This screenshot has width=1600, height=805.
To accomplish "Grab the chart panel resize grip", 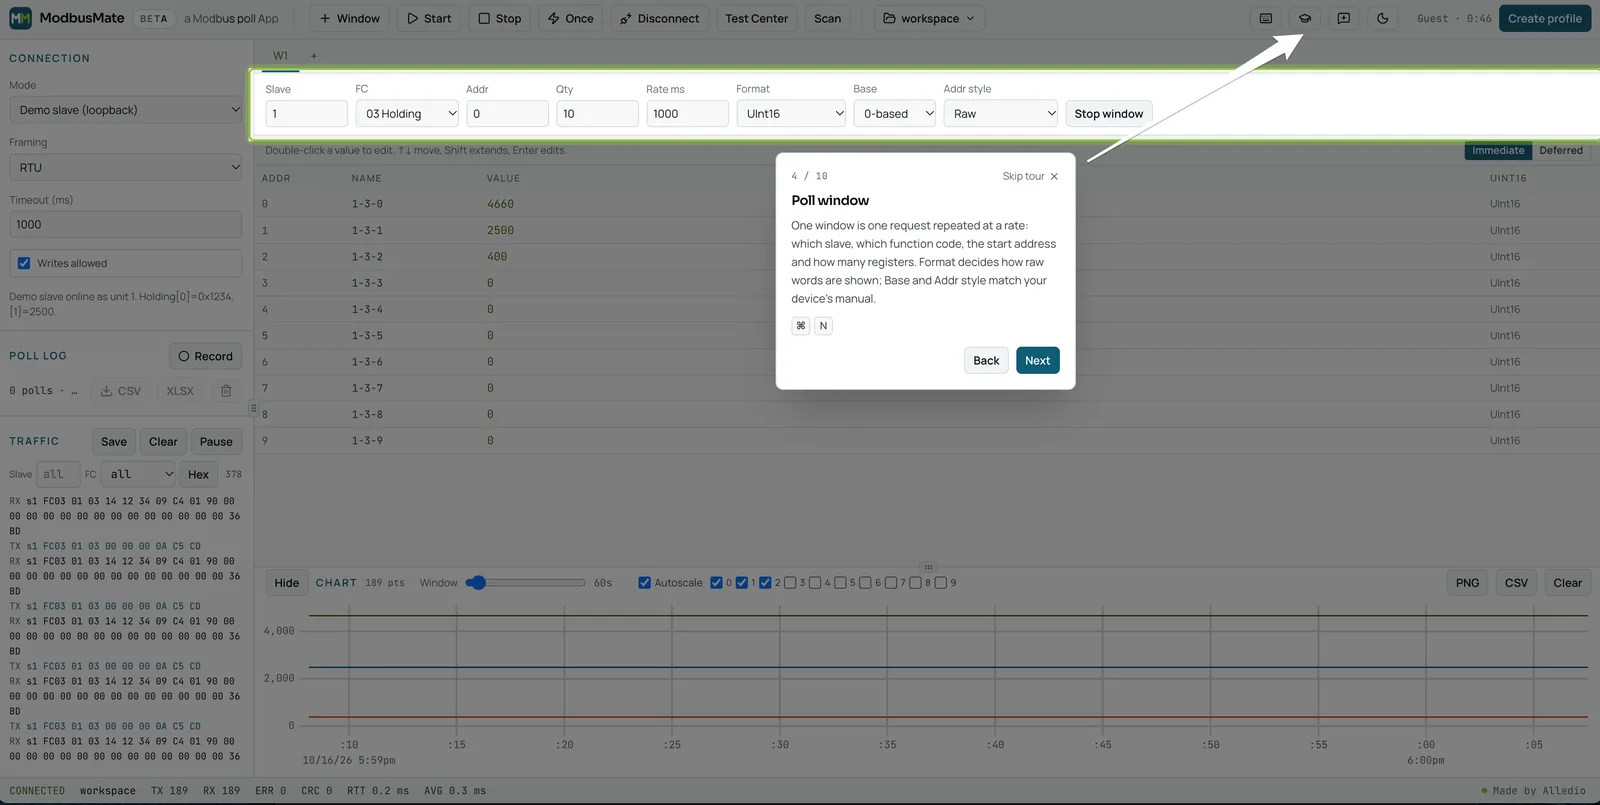I will point(928,567).
